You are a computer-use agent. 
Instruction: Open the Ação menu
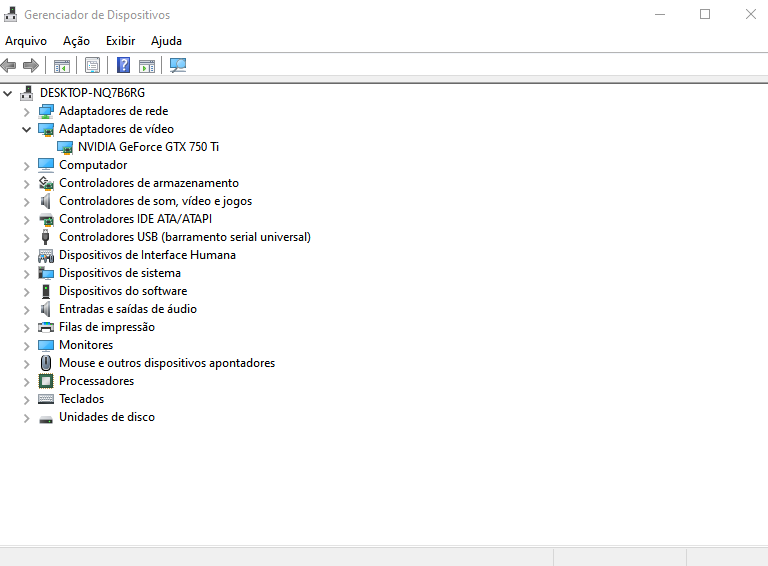pyautogui.click(x=76, y=41)
